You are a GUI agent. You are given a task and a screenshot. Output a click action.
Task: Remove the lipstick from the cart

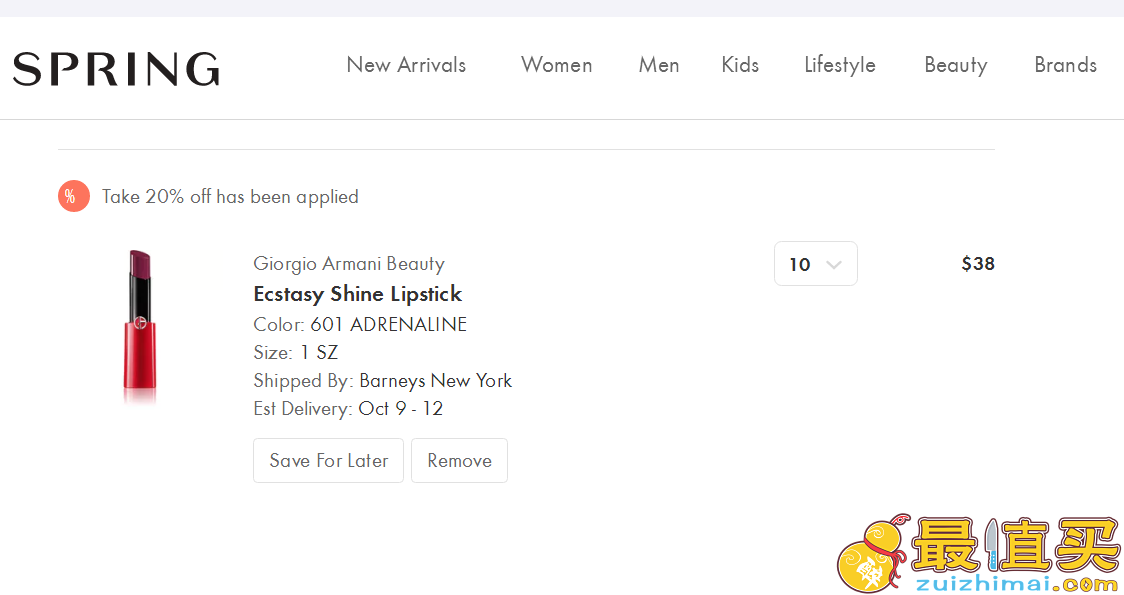tap(459, 460)
